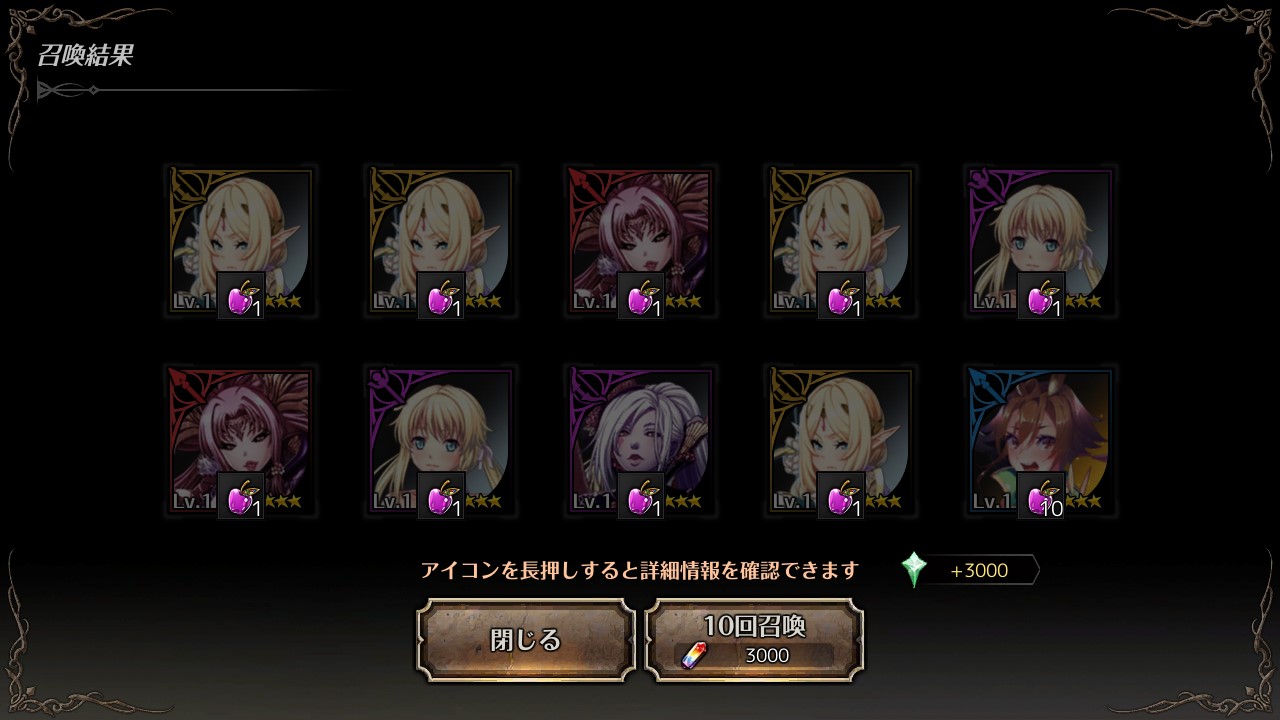Pick the bottom-row purple-framed blonde girl

(440, 440)
